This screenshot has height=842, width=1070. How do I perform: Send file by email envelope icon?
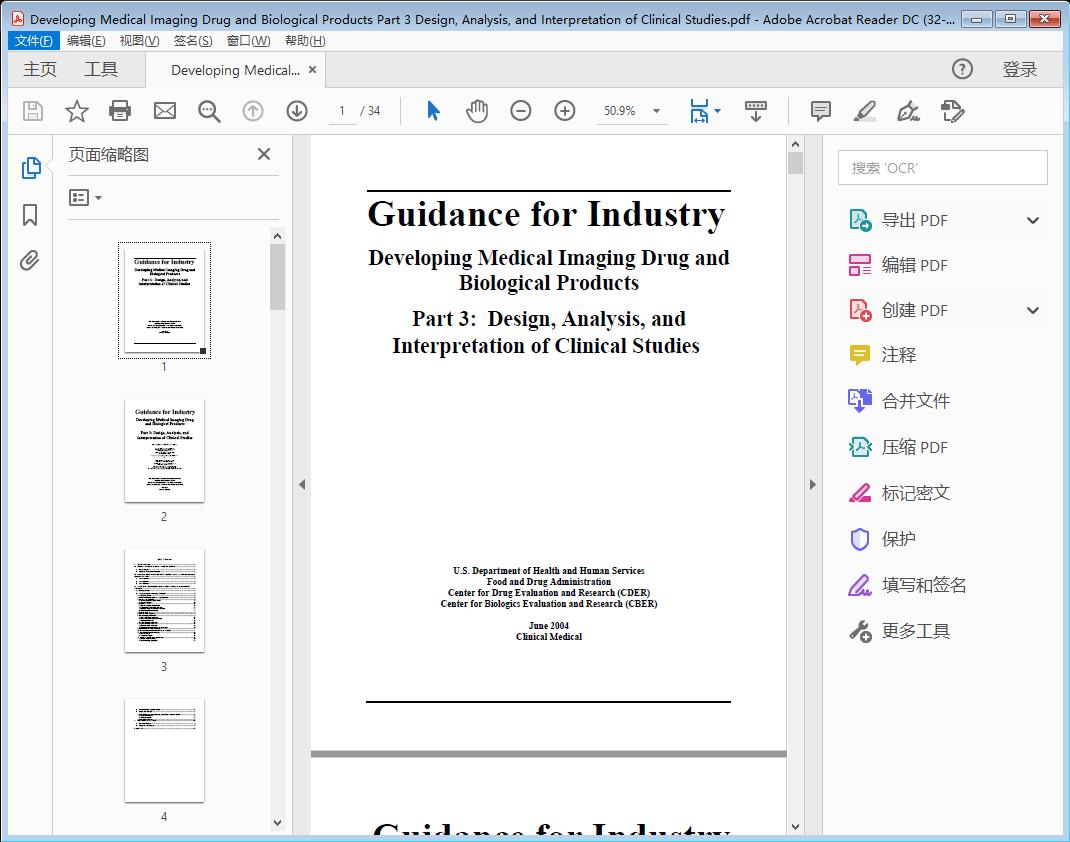tap(164, 111)
